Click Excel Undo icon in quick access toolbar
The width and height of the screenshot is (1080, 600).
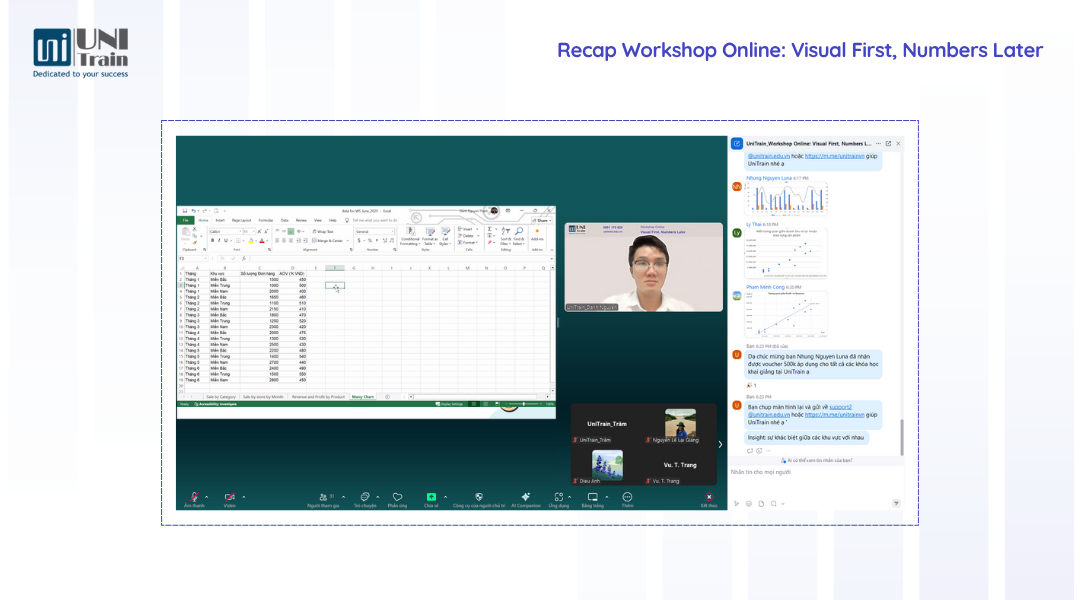(x=193, y=211)
